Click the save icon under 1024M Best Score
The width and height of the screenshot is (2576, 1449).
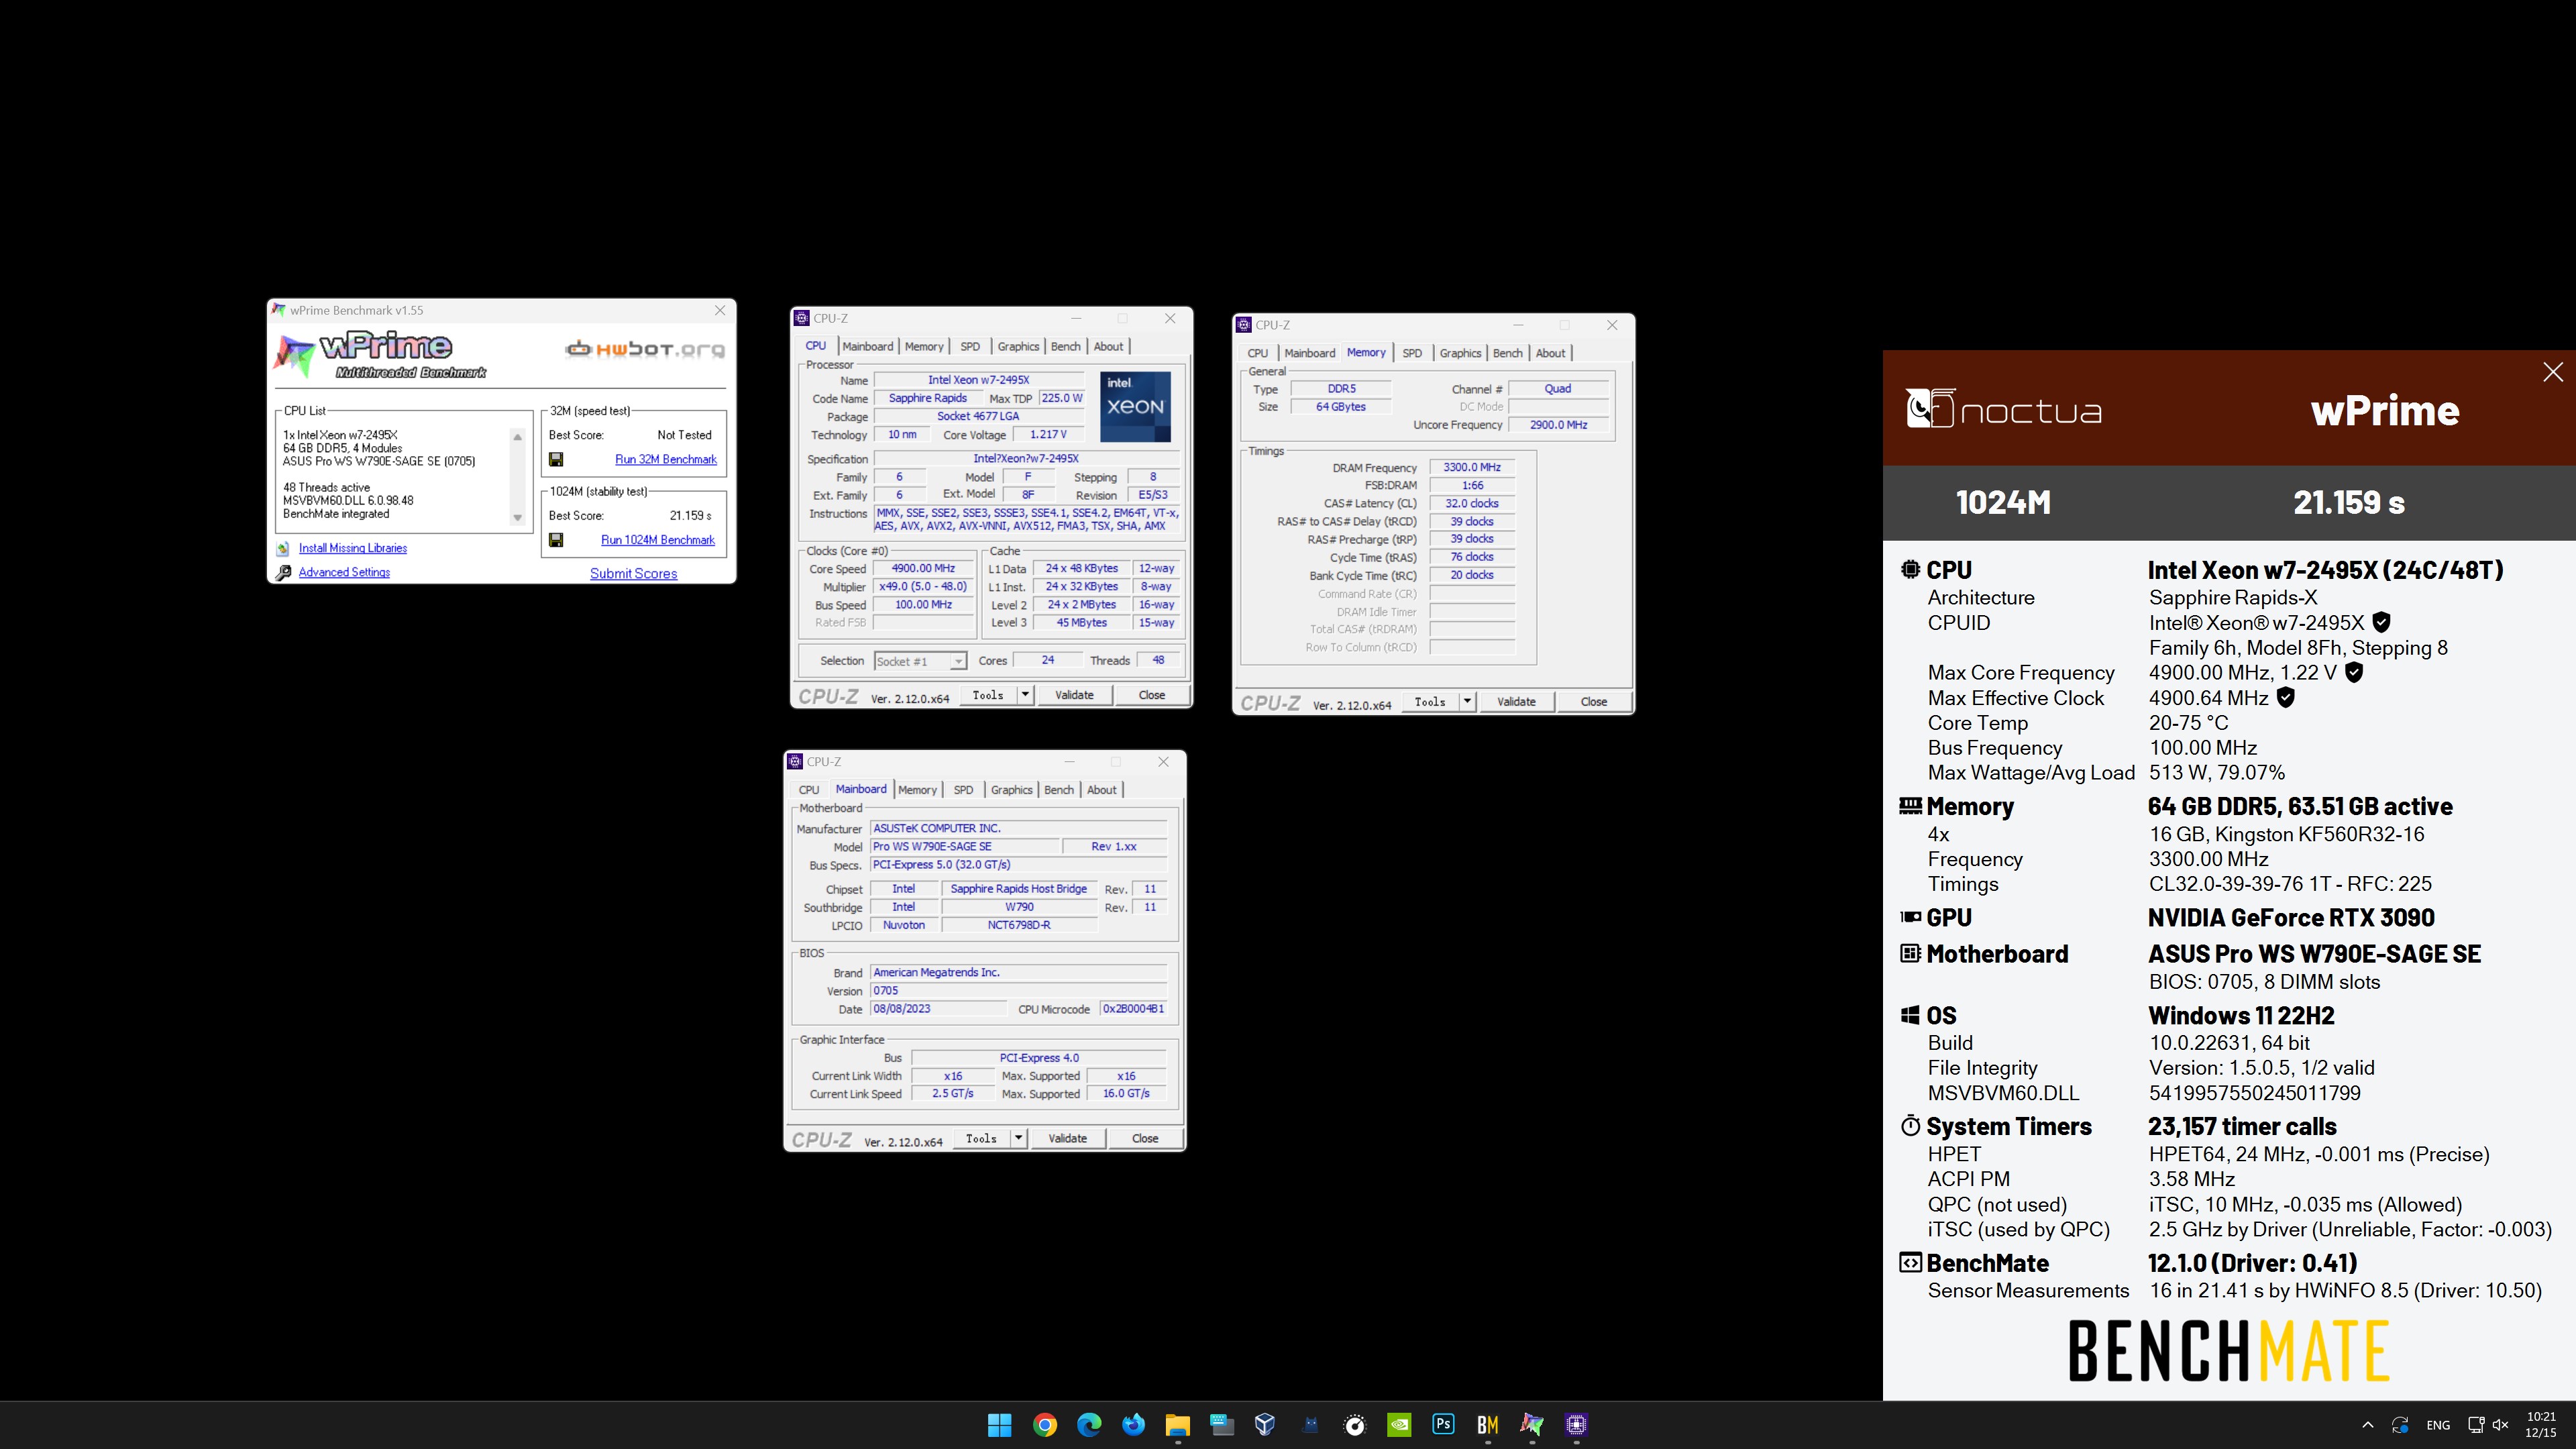pyautogui.click(x=556, y=540)
